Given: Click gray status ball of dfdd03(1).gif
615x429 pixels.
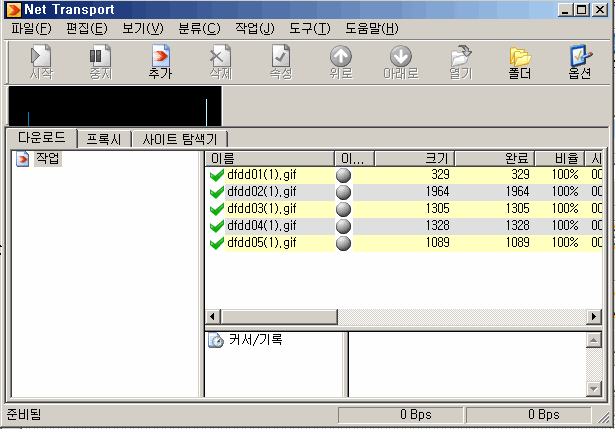Looking at the screenshot, I should click(x=344, y=209).
